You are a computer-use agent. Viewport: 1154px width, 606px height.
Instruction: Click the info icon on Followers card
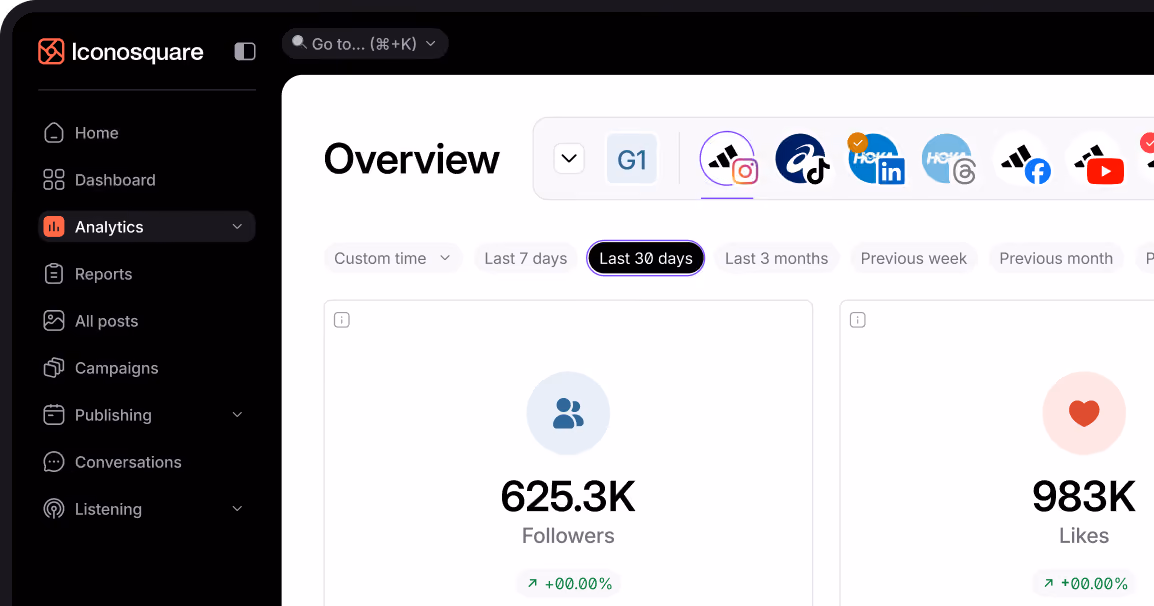pyautogui.click(x=341, y=320)
